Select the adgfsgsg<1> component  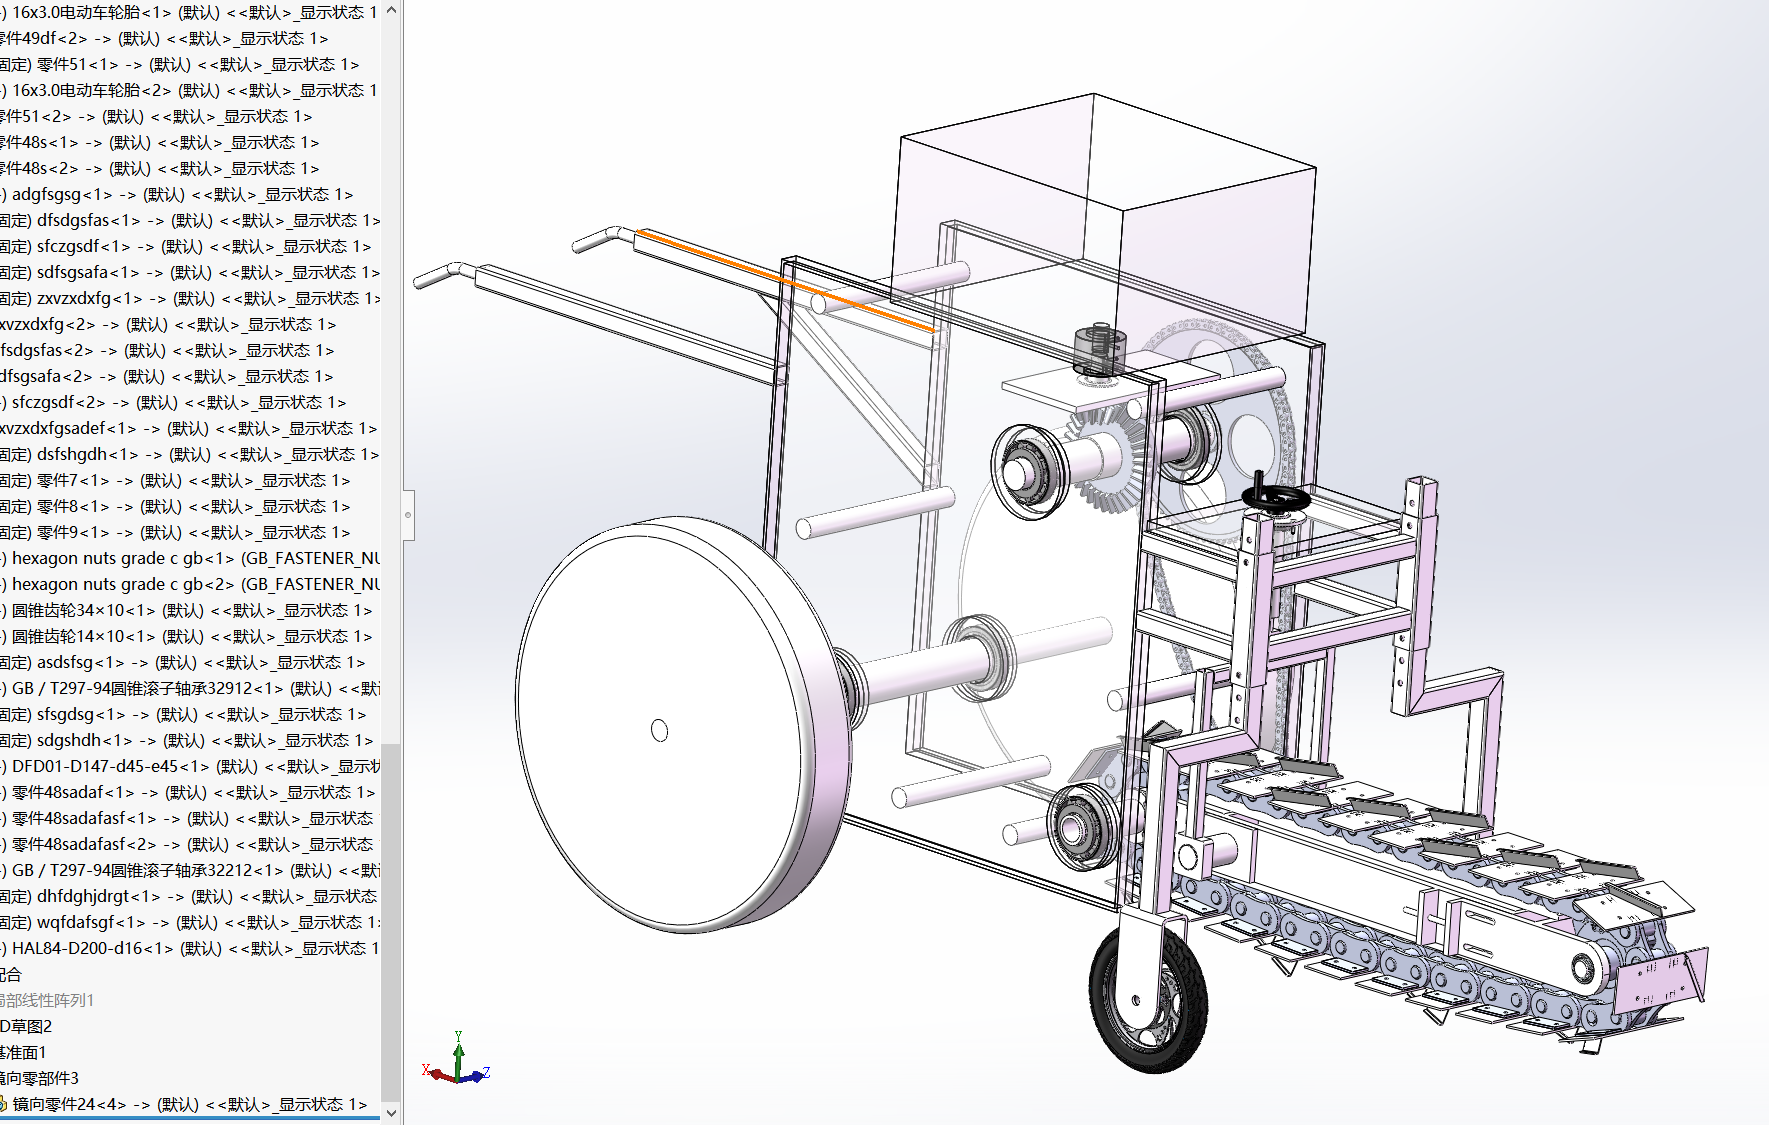click(177, 194)
